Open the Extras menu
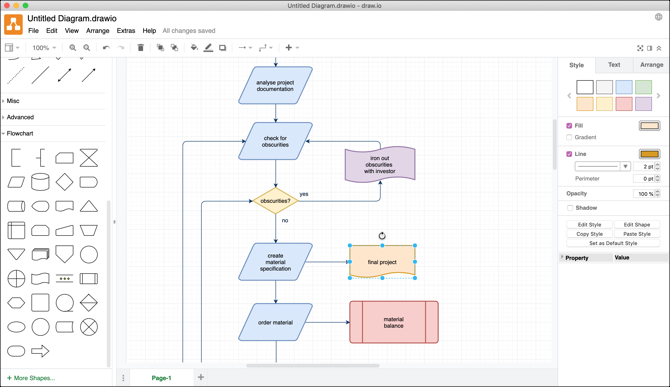 (126, 31)
